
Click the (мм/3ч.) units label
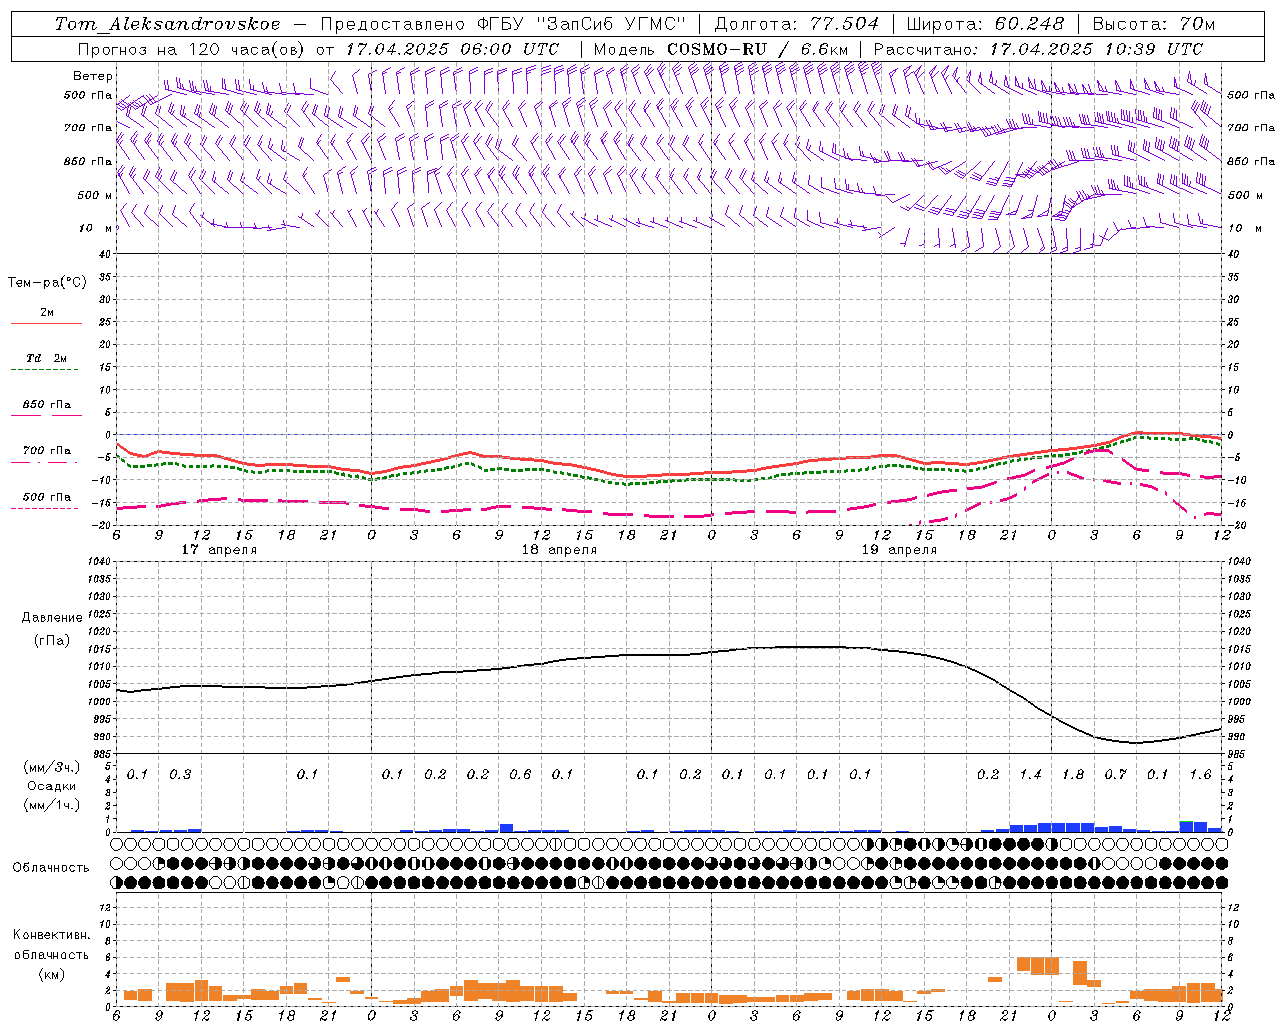(x=52, y=767)
